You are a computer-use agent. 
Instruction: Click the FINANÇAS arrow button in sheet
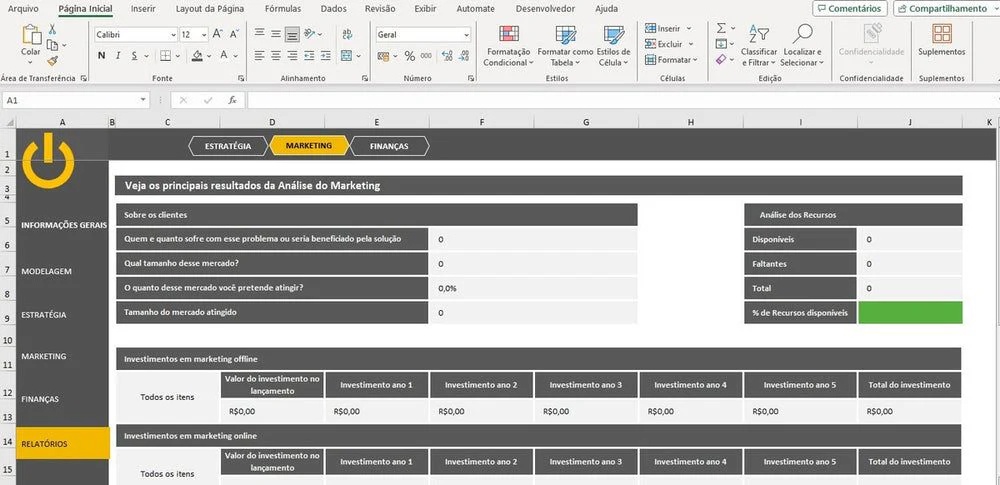390,146
